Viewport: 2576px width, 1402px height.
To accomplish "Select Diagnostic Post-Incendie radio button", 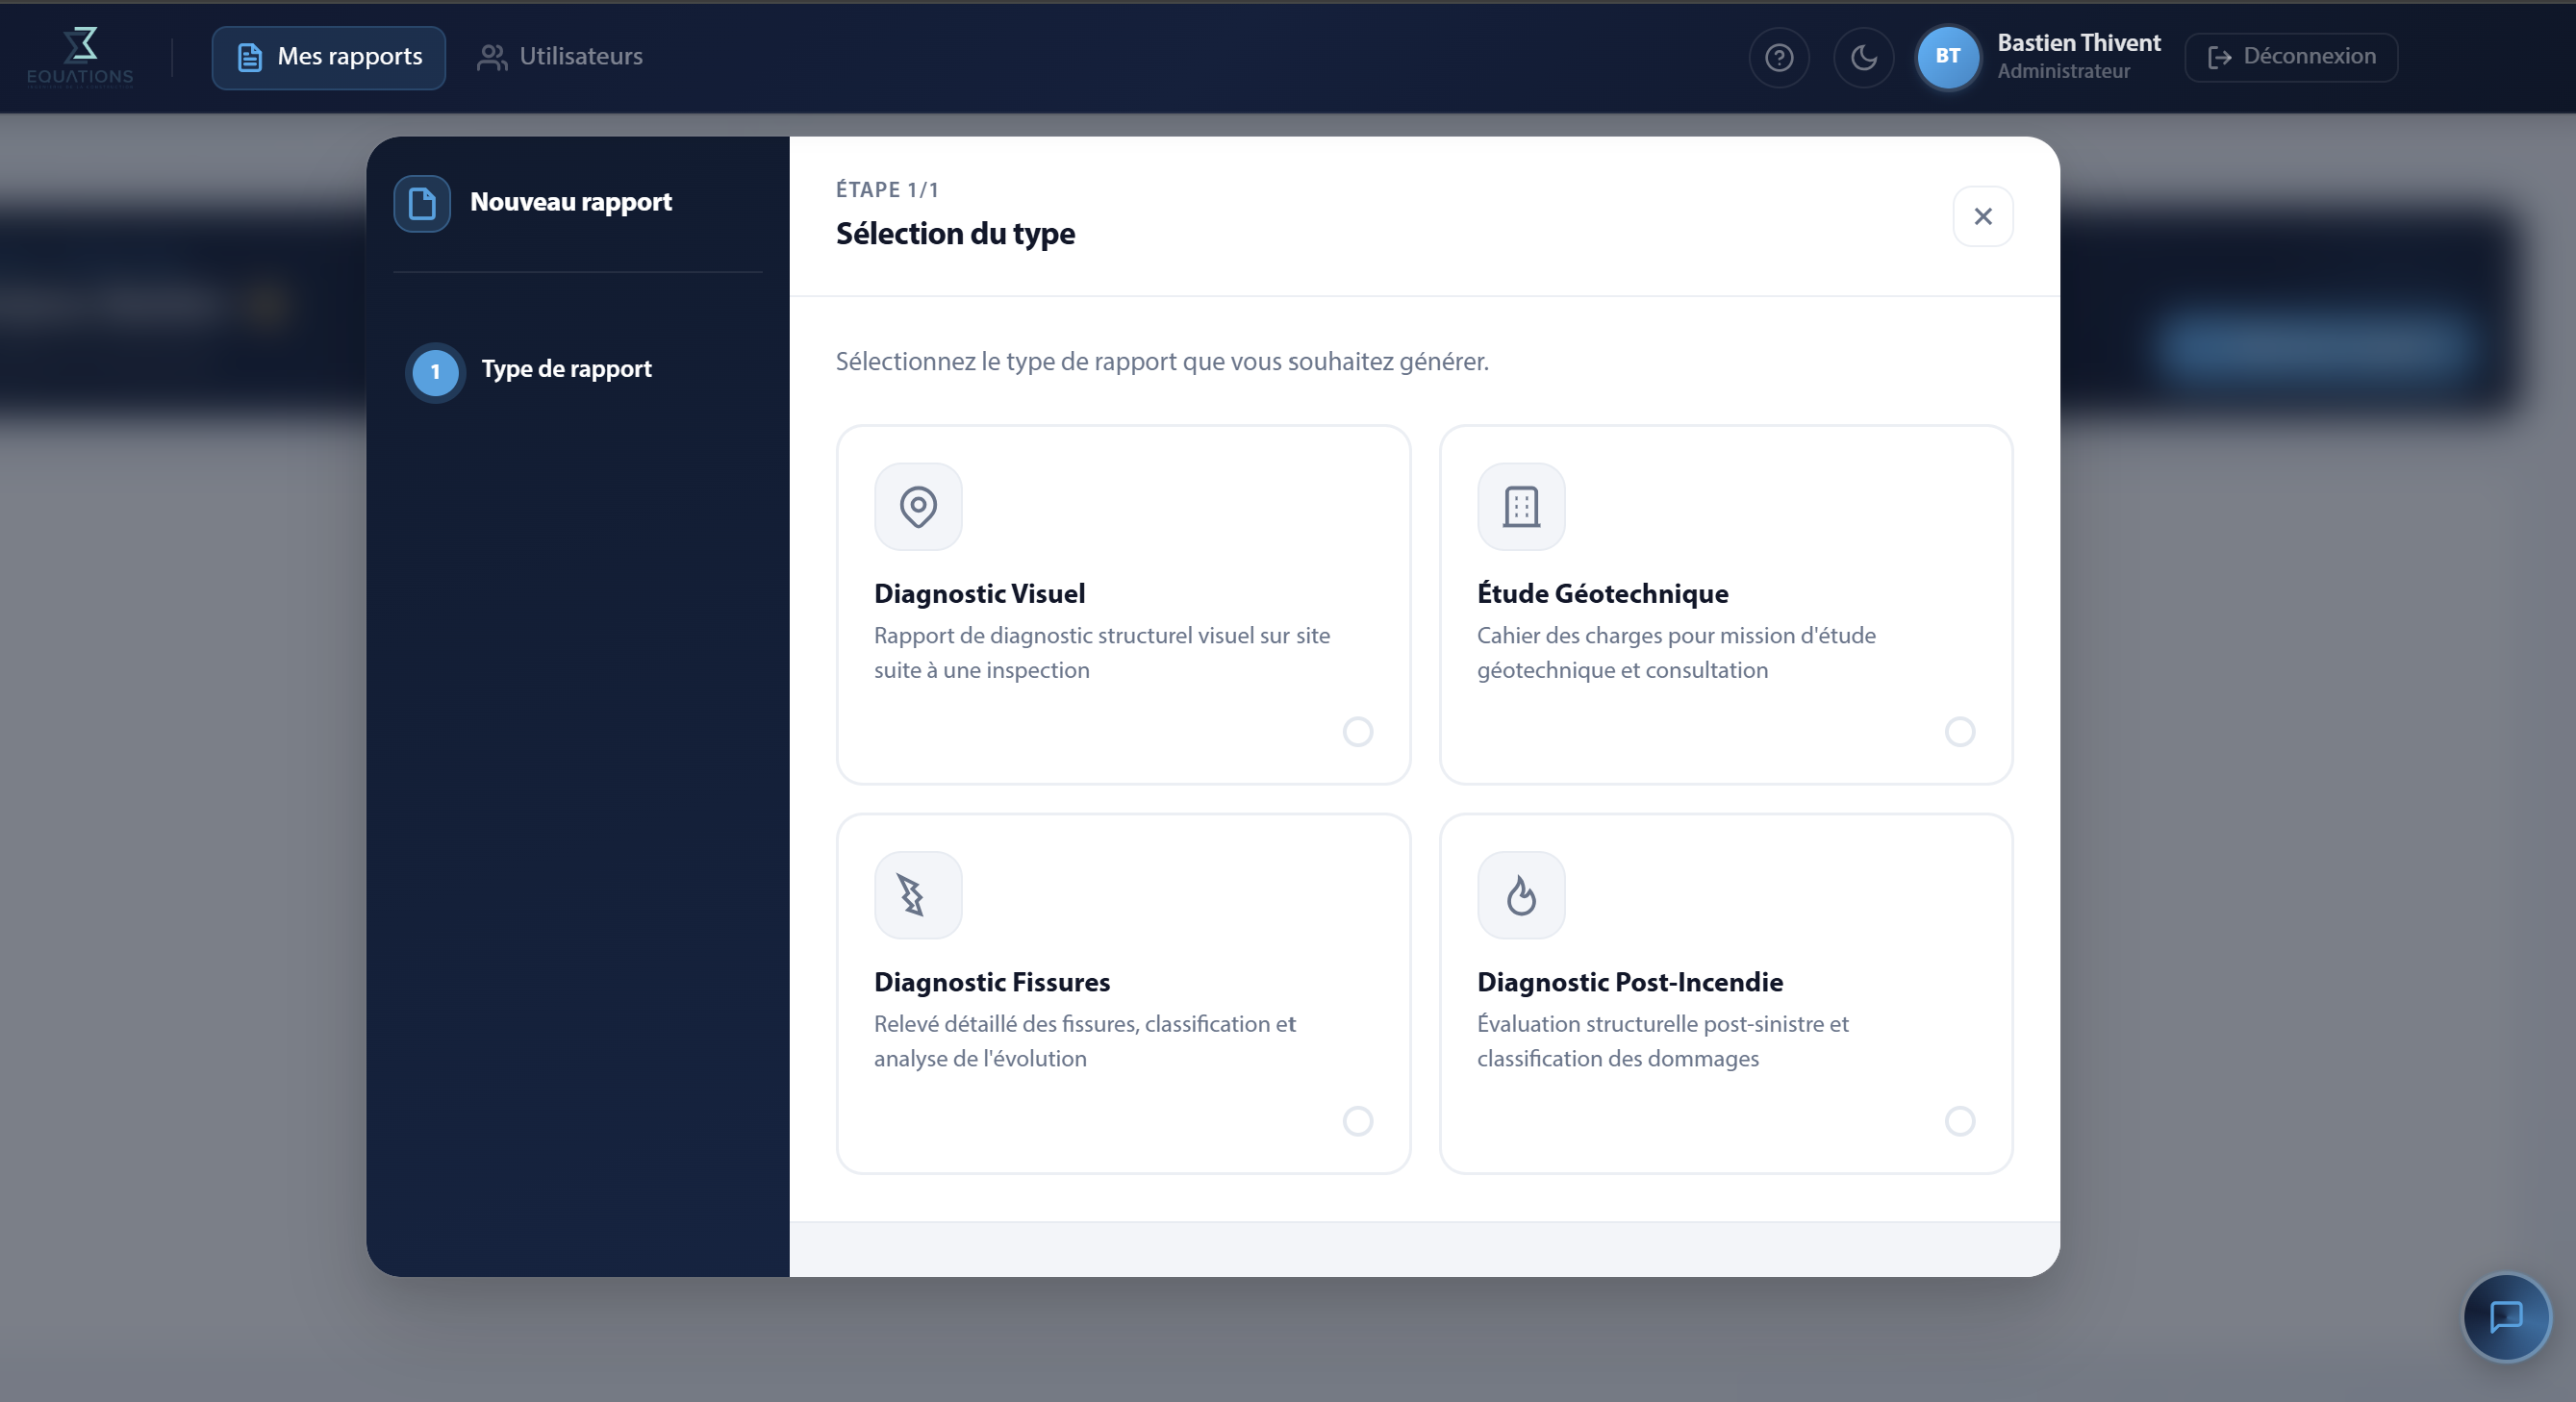I will [x=1959, y=1120].
